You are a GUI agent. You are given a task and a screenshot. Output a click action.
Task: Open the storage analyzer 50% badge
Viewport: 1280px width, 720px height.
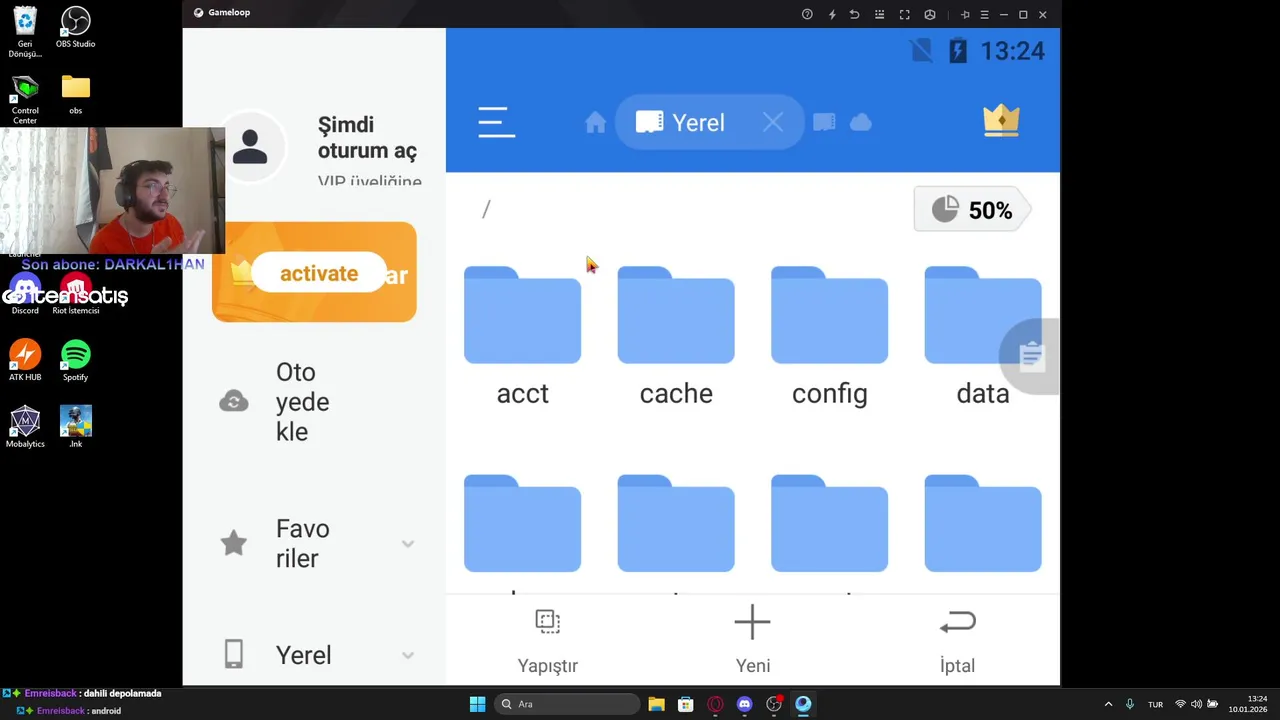[972, 210]
